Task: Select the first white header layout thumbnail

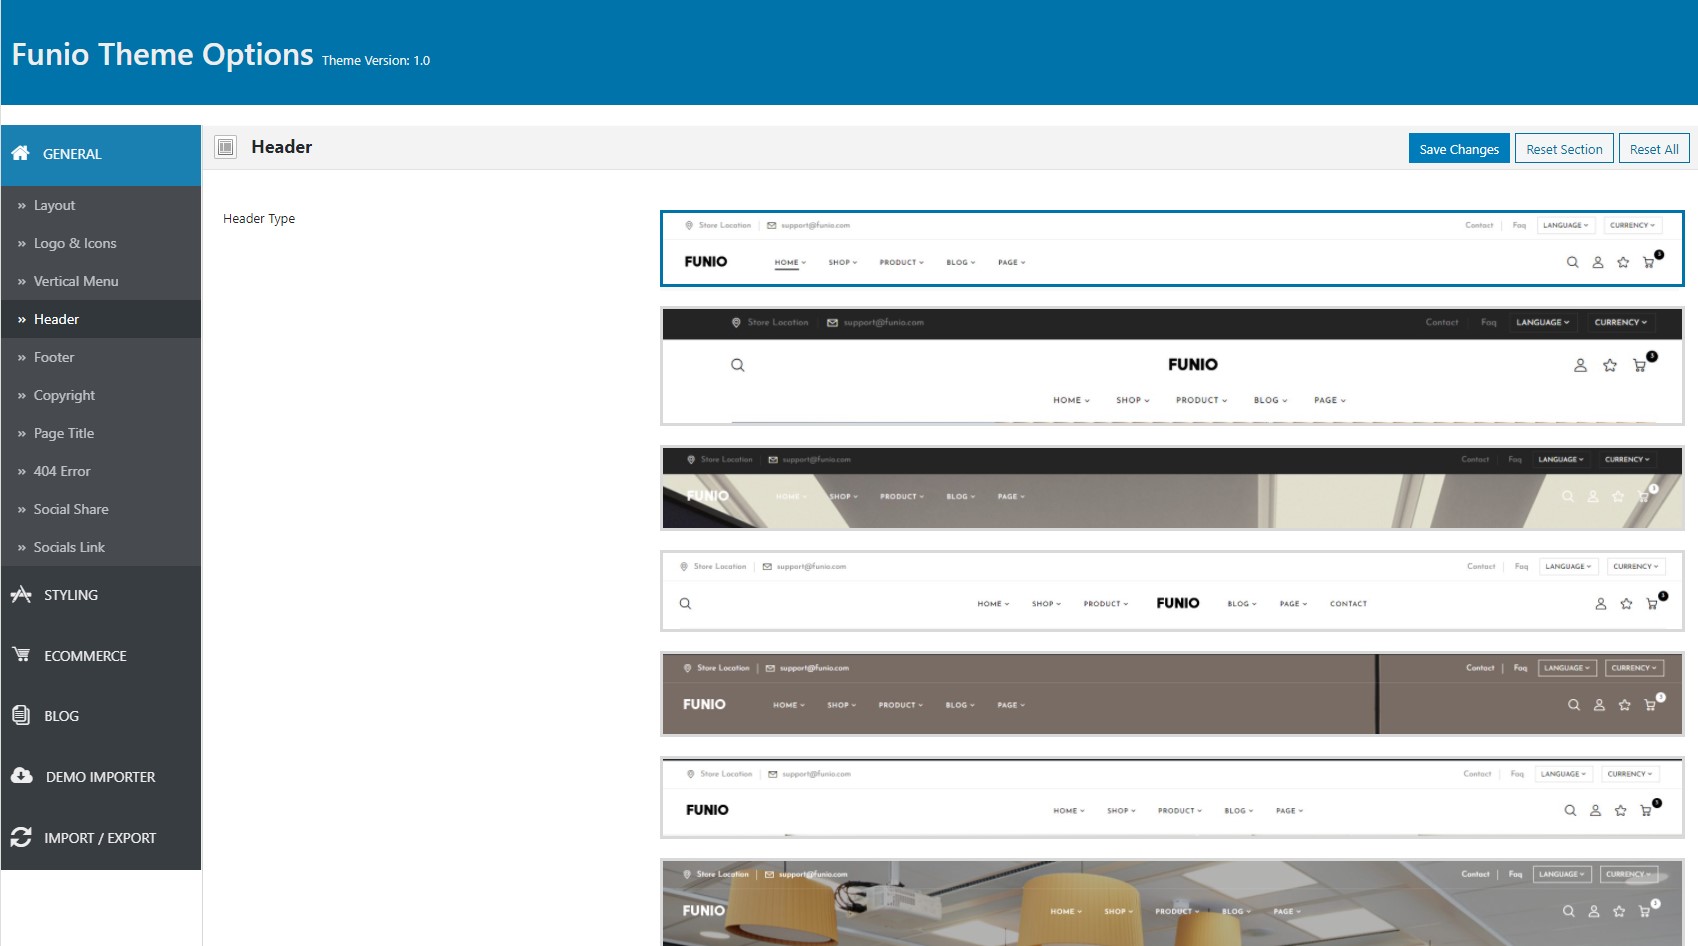Action: click(1172, 248)
